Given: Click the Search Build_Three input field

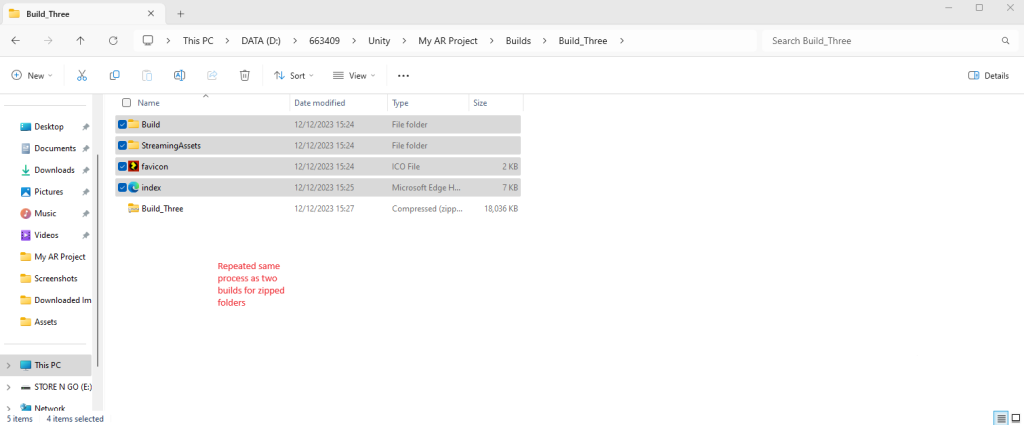Looking at the screenshot, I should [880, 41].
